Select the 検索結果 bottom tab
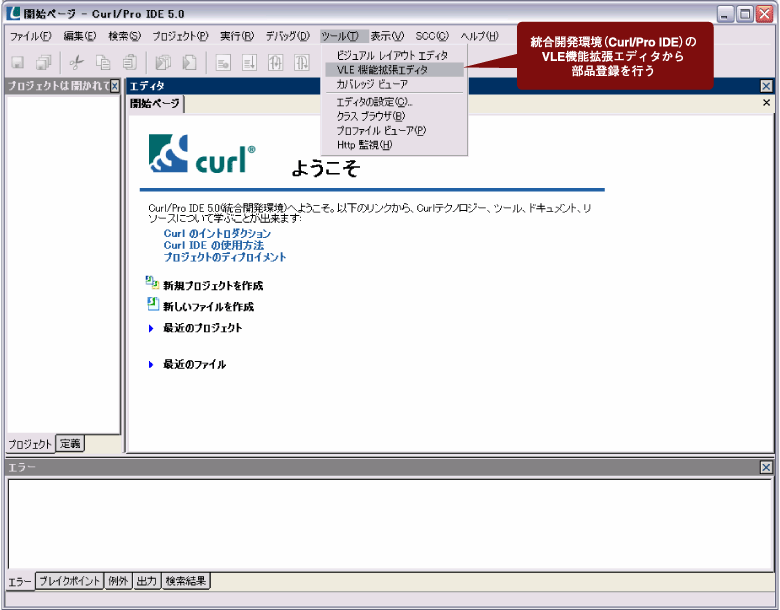 tap(186, 581)
